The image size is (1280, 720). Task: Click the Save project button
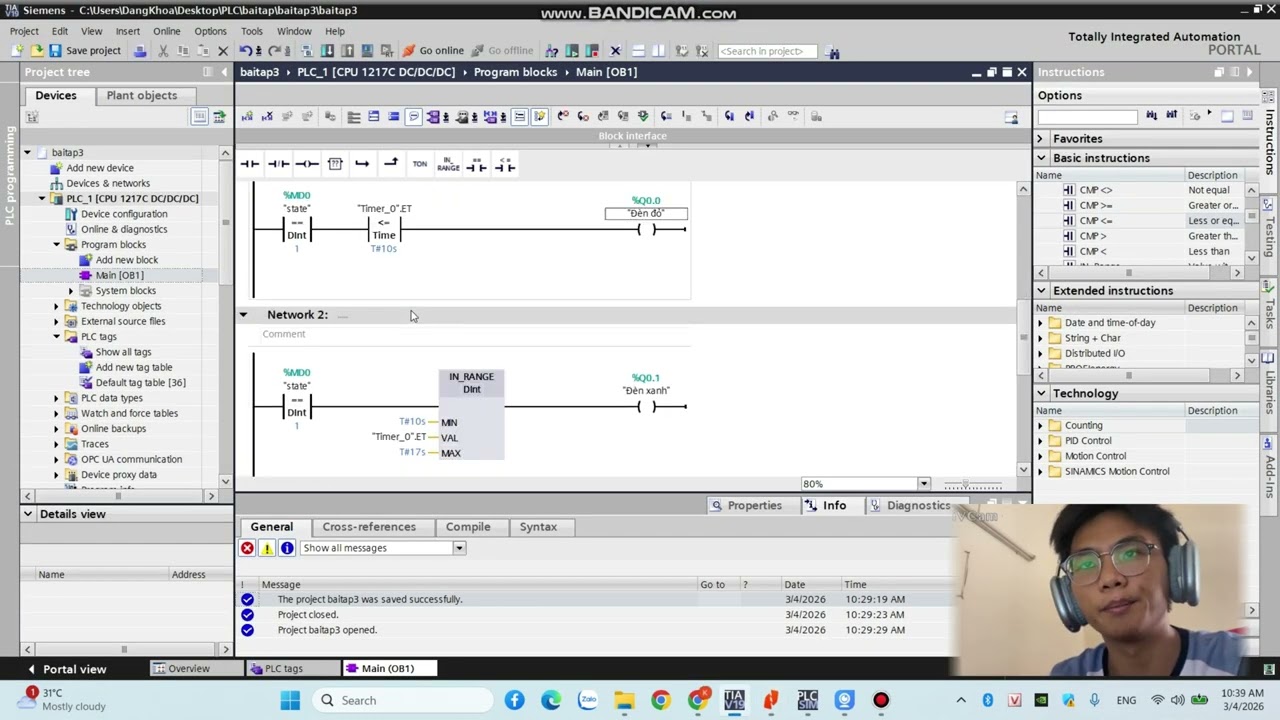tap(85, 51)
